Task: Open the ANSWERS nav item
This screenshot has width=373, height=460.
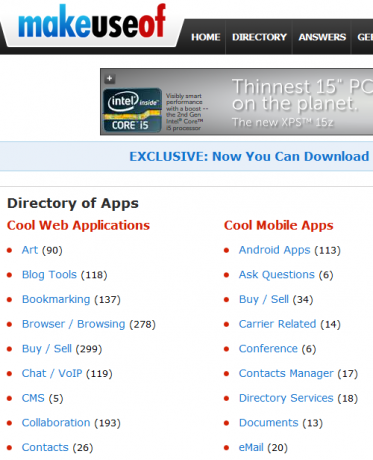Action: pos(322,37)
